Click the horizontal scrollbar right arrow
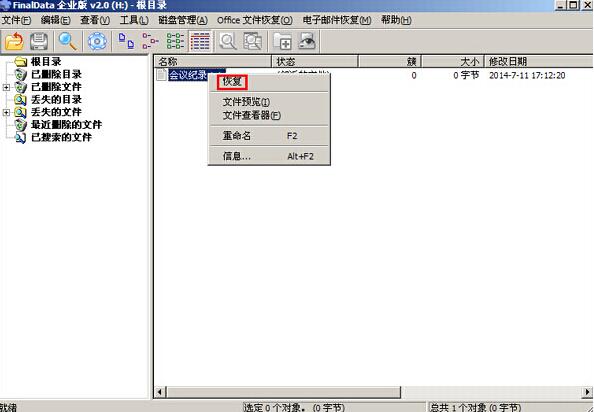Viewport: 594px width, 412px height. pos(587,392)
